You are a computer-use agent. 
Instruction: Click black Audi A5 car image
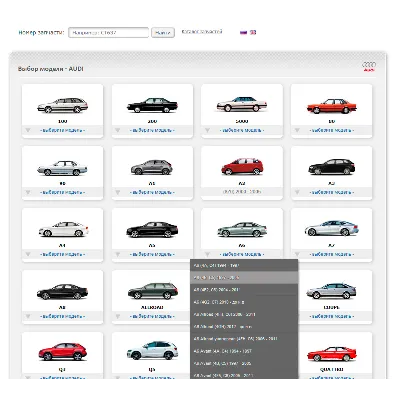pyautogui.click(x=152, y=229)
